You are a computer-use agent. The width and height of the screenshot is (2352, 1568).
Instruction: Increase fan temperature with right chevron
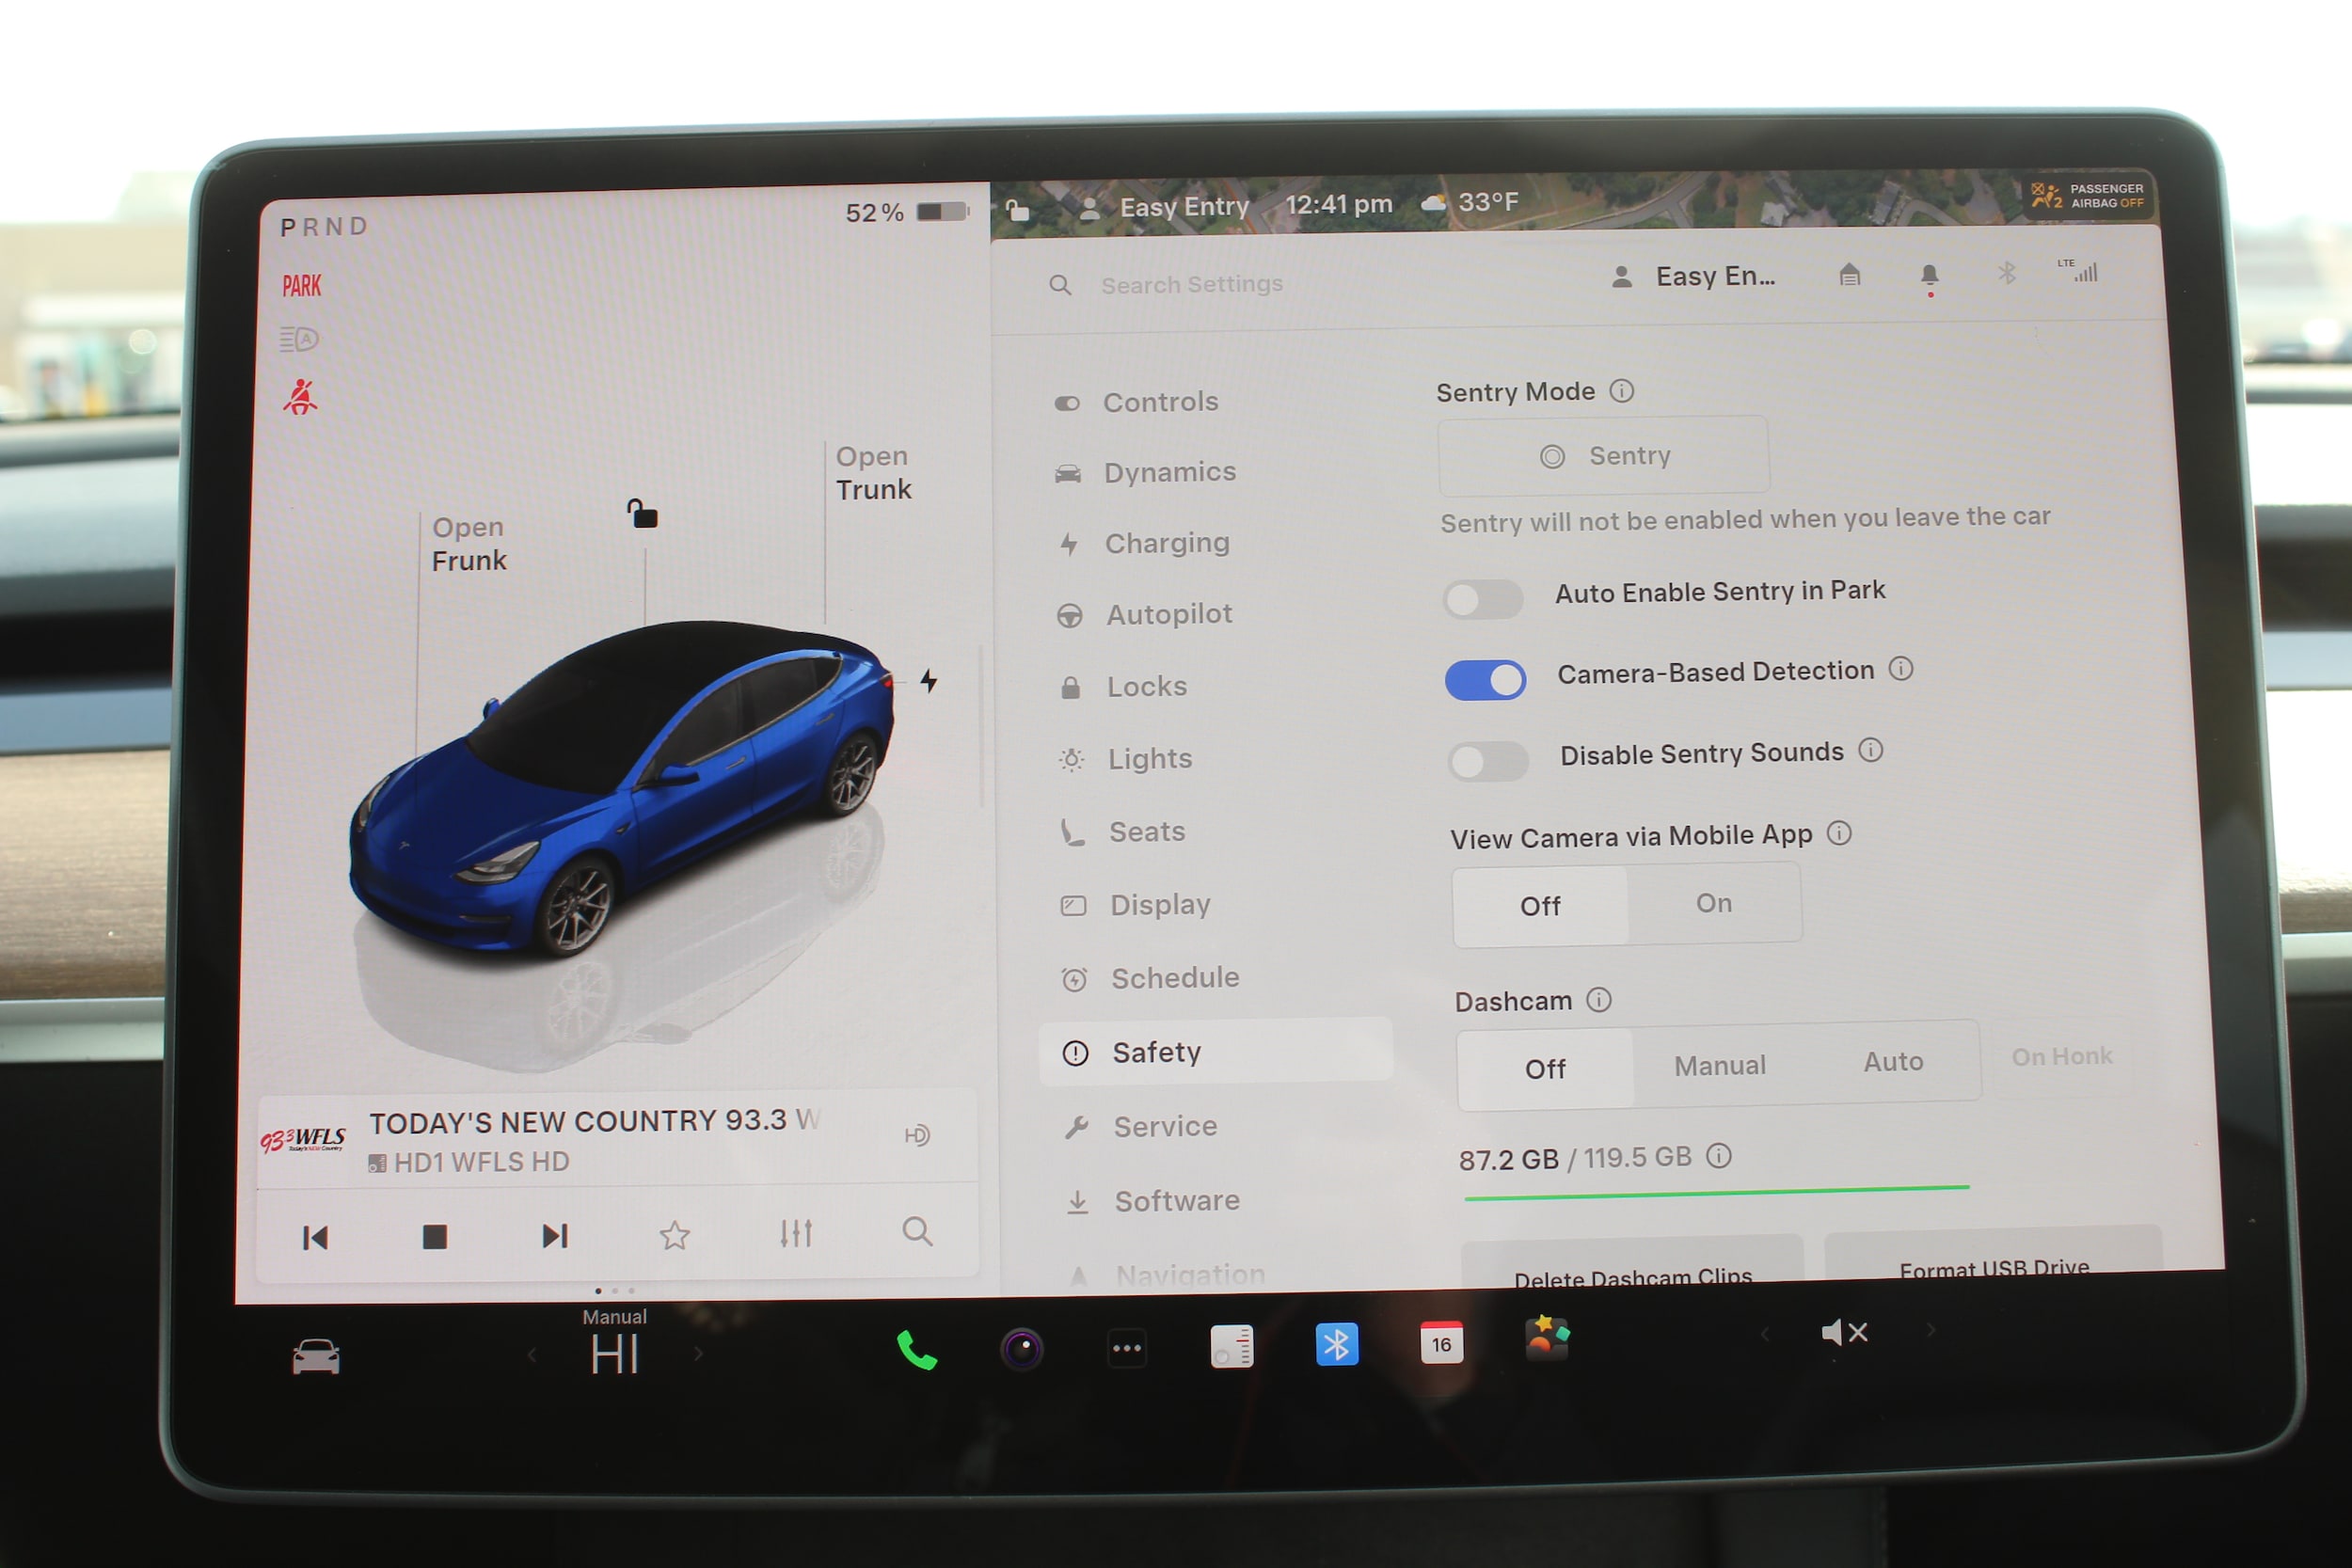point(698,1354)
